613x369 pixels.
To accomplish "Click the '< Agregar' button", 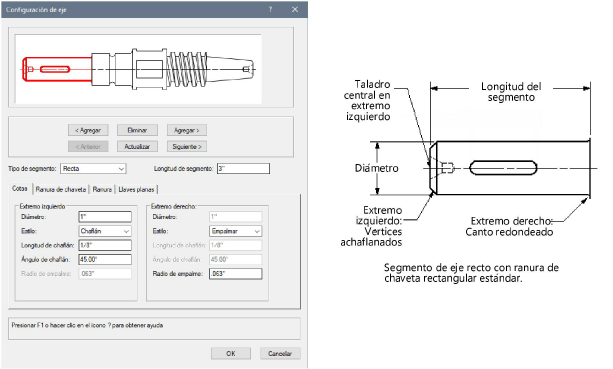I will pos(88,130).
